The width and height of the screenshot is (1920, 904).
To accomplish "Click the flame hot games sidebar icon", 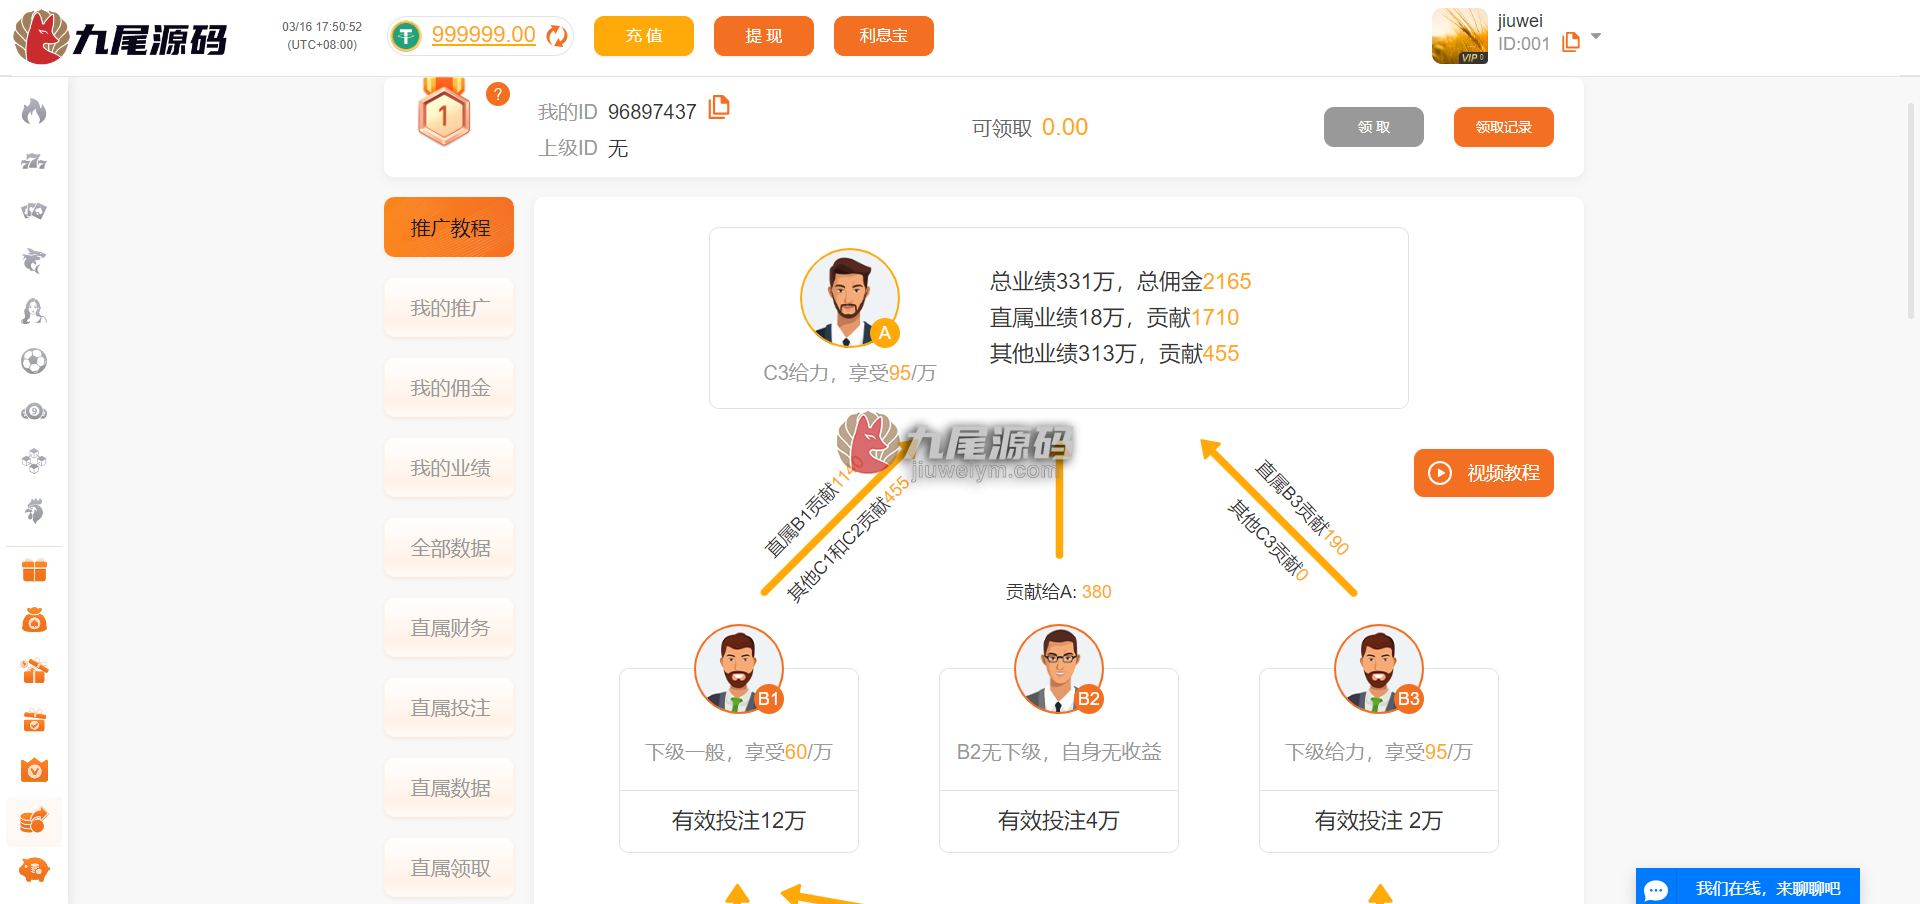I will click(x=34, y=111).
